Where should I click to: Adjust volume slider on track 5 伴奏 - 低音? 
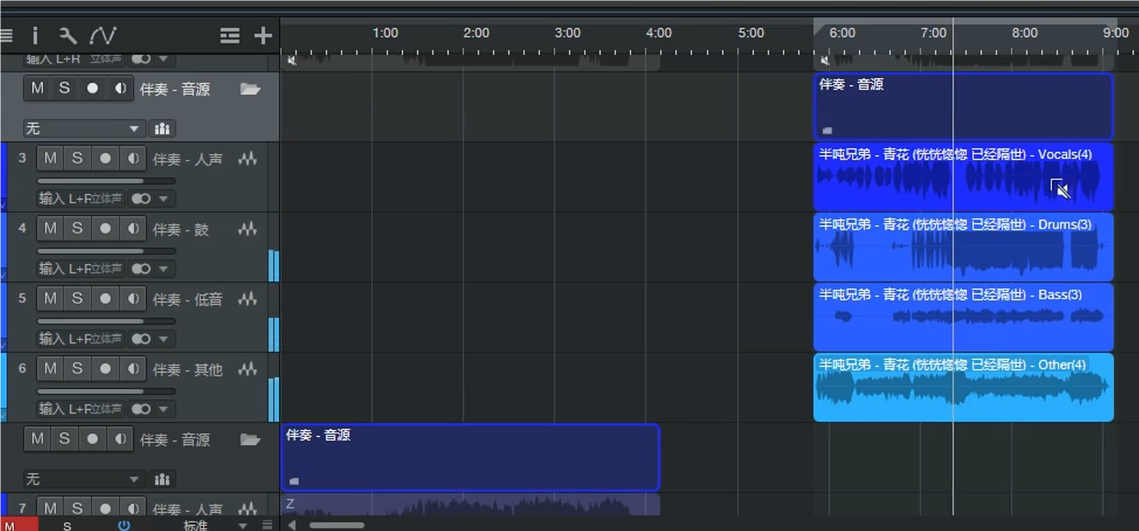pos(105,321)
